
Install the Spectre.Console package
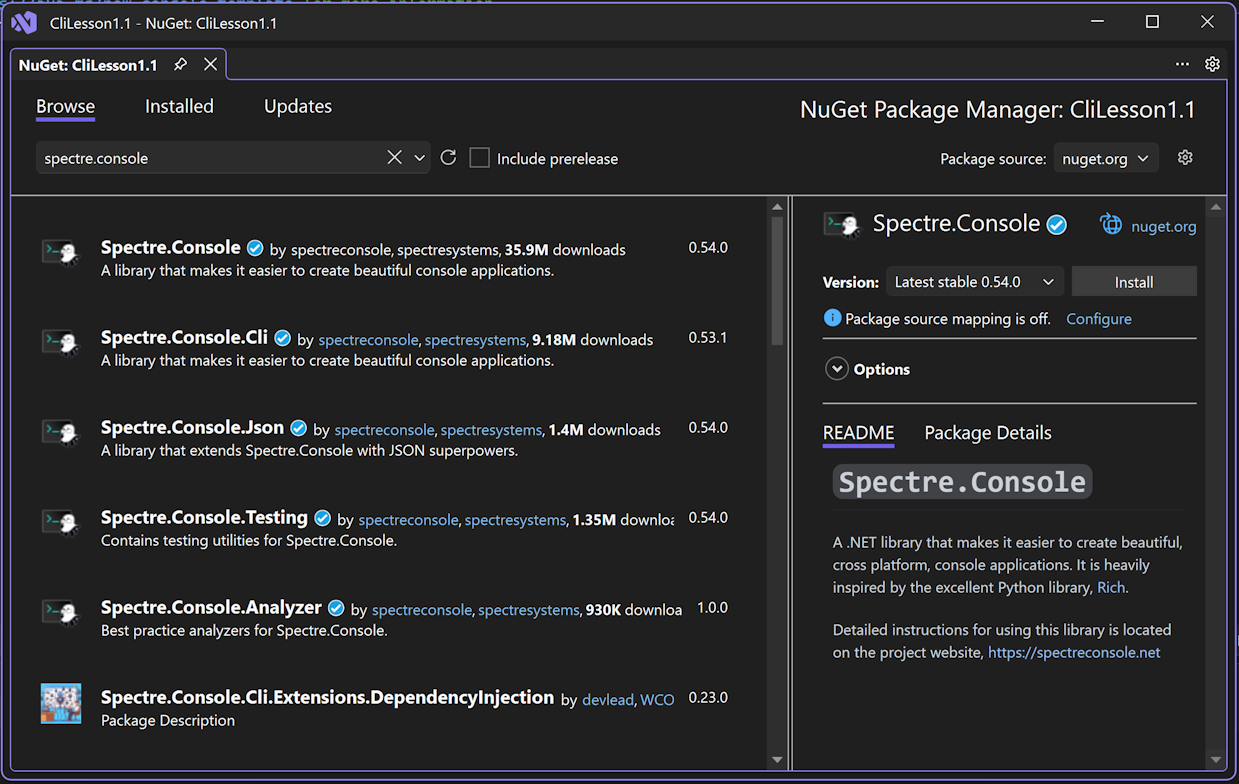(x=1134, y=281)
